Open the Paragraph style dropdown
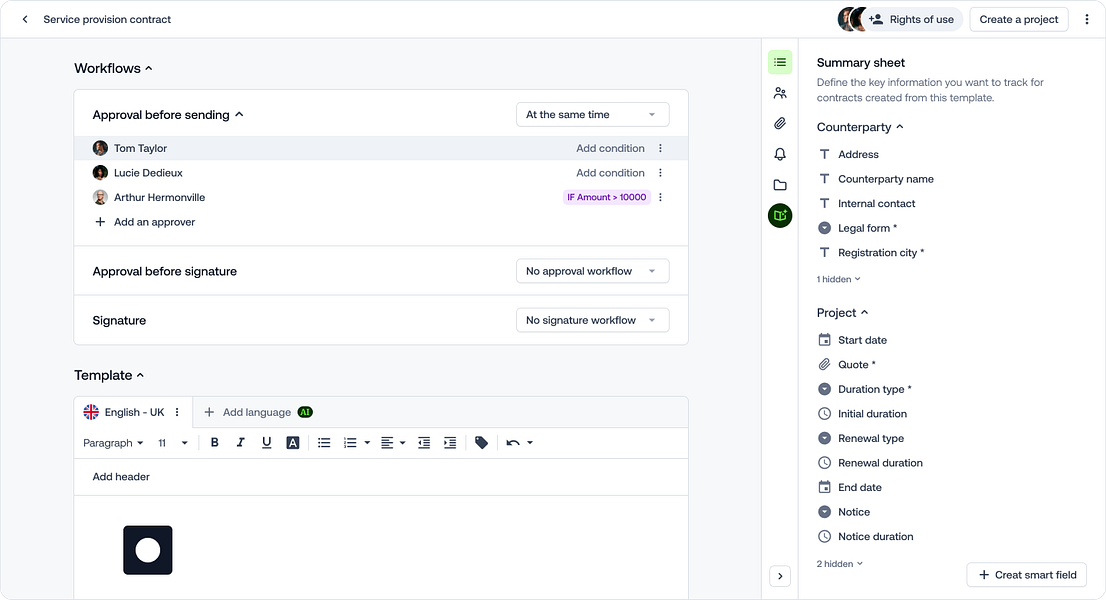 click(x=114, y=443)
